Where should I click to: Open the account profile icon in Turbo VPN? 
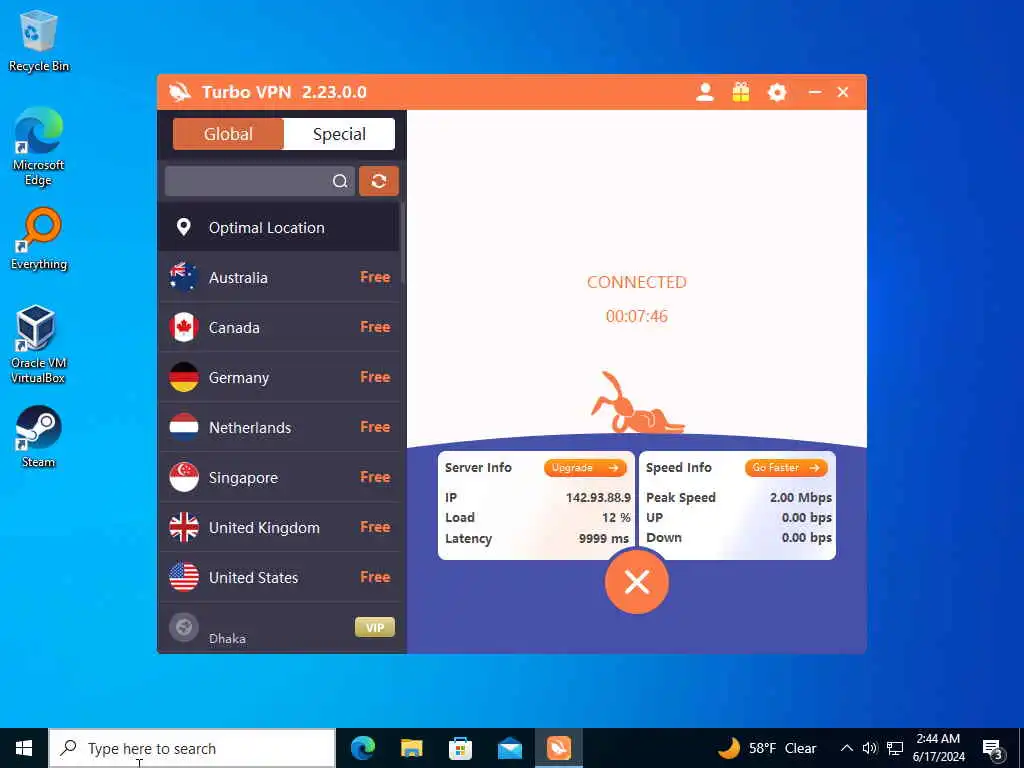[x=705, y=92]
